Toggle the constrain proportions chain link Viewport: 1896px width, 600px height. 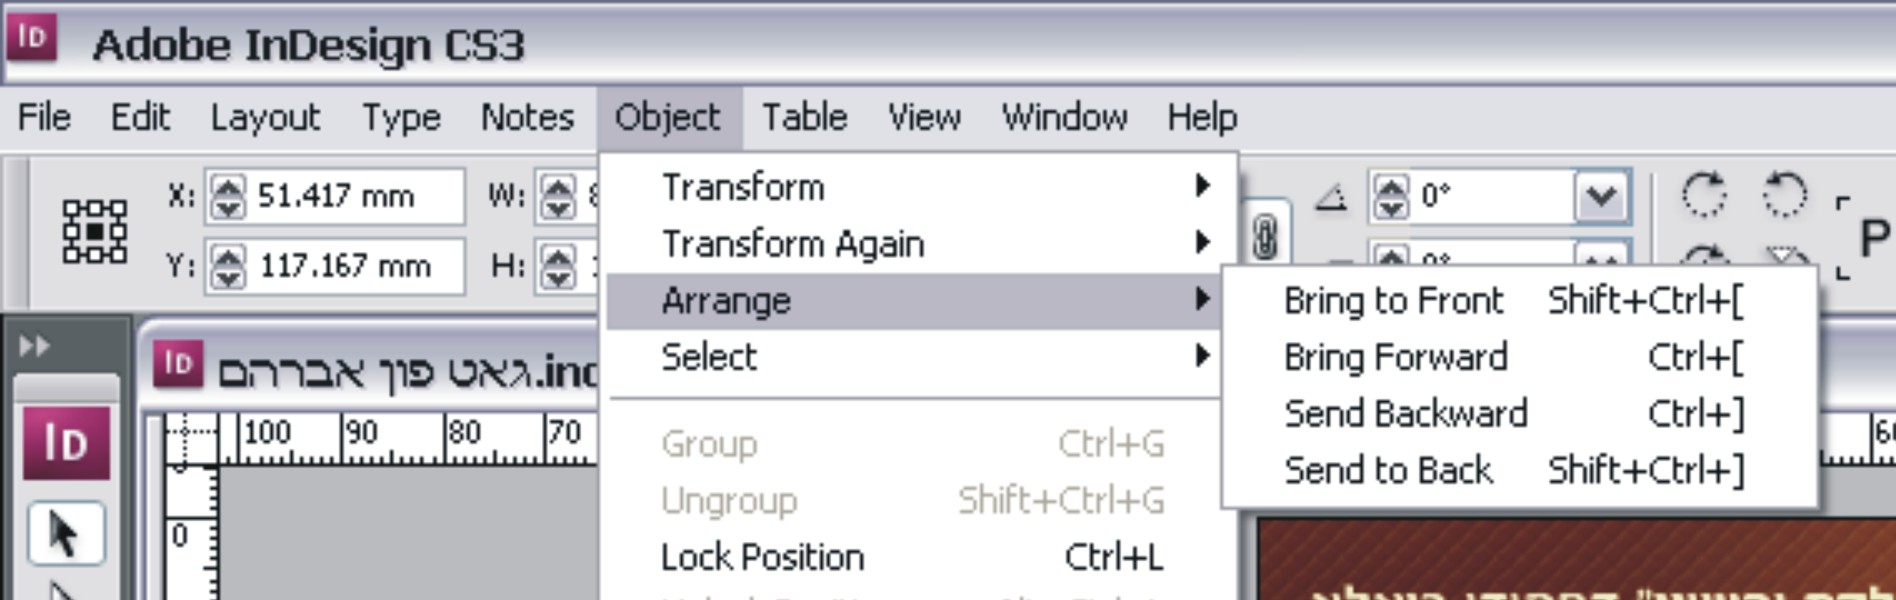click(x=1264, y=238)
